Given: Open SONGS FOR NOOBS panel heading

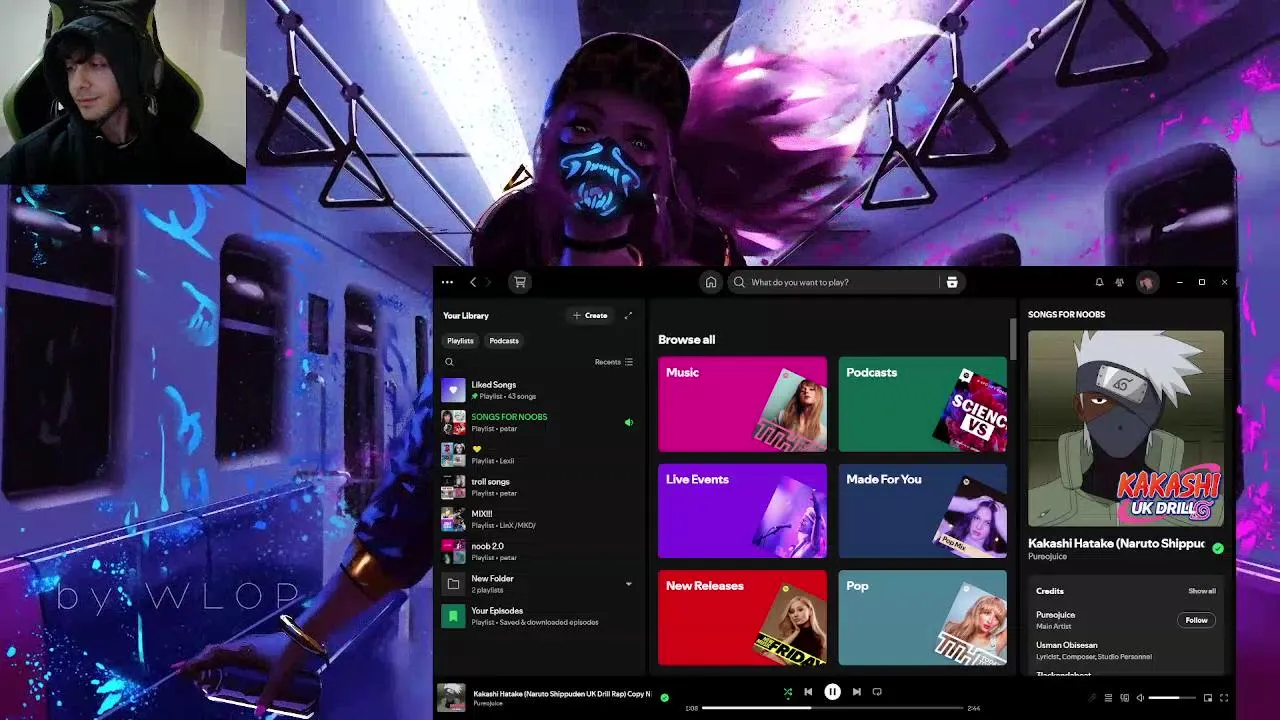Looking at the screenshot, I should click(1066, 314).
